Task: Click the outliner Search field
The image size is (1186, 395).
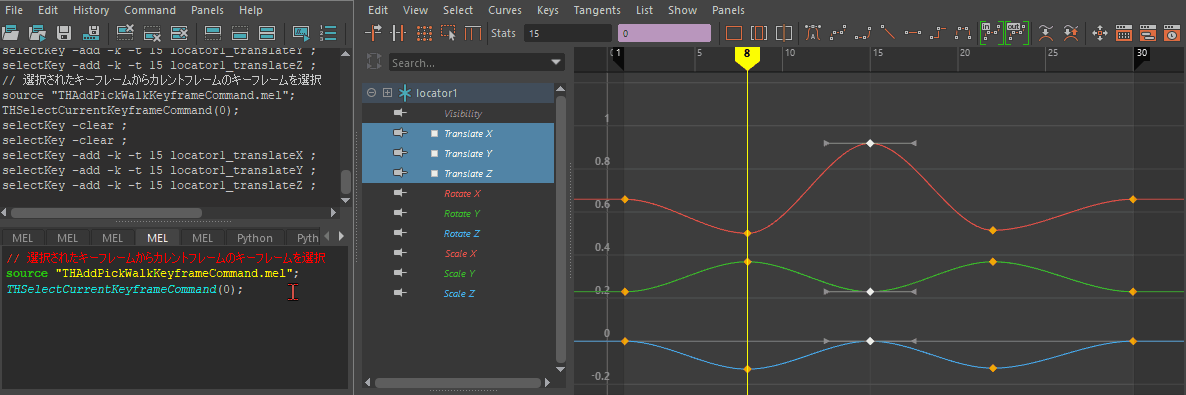Action: pos(477,63)
